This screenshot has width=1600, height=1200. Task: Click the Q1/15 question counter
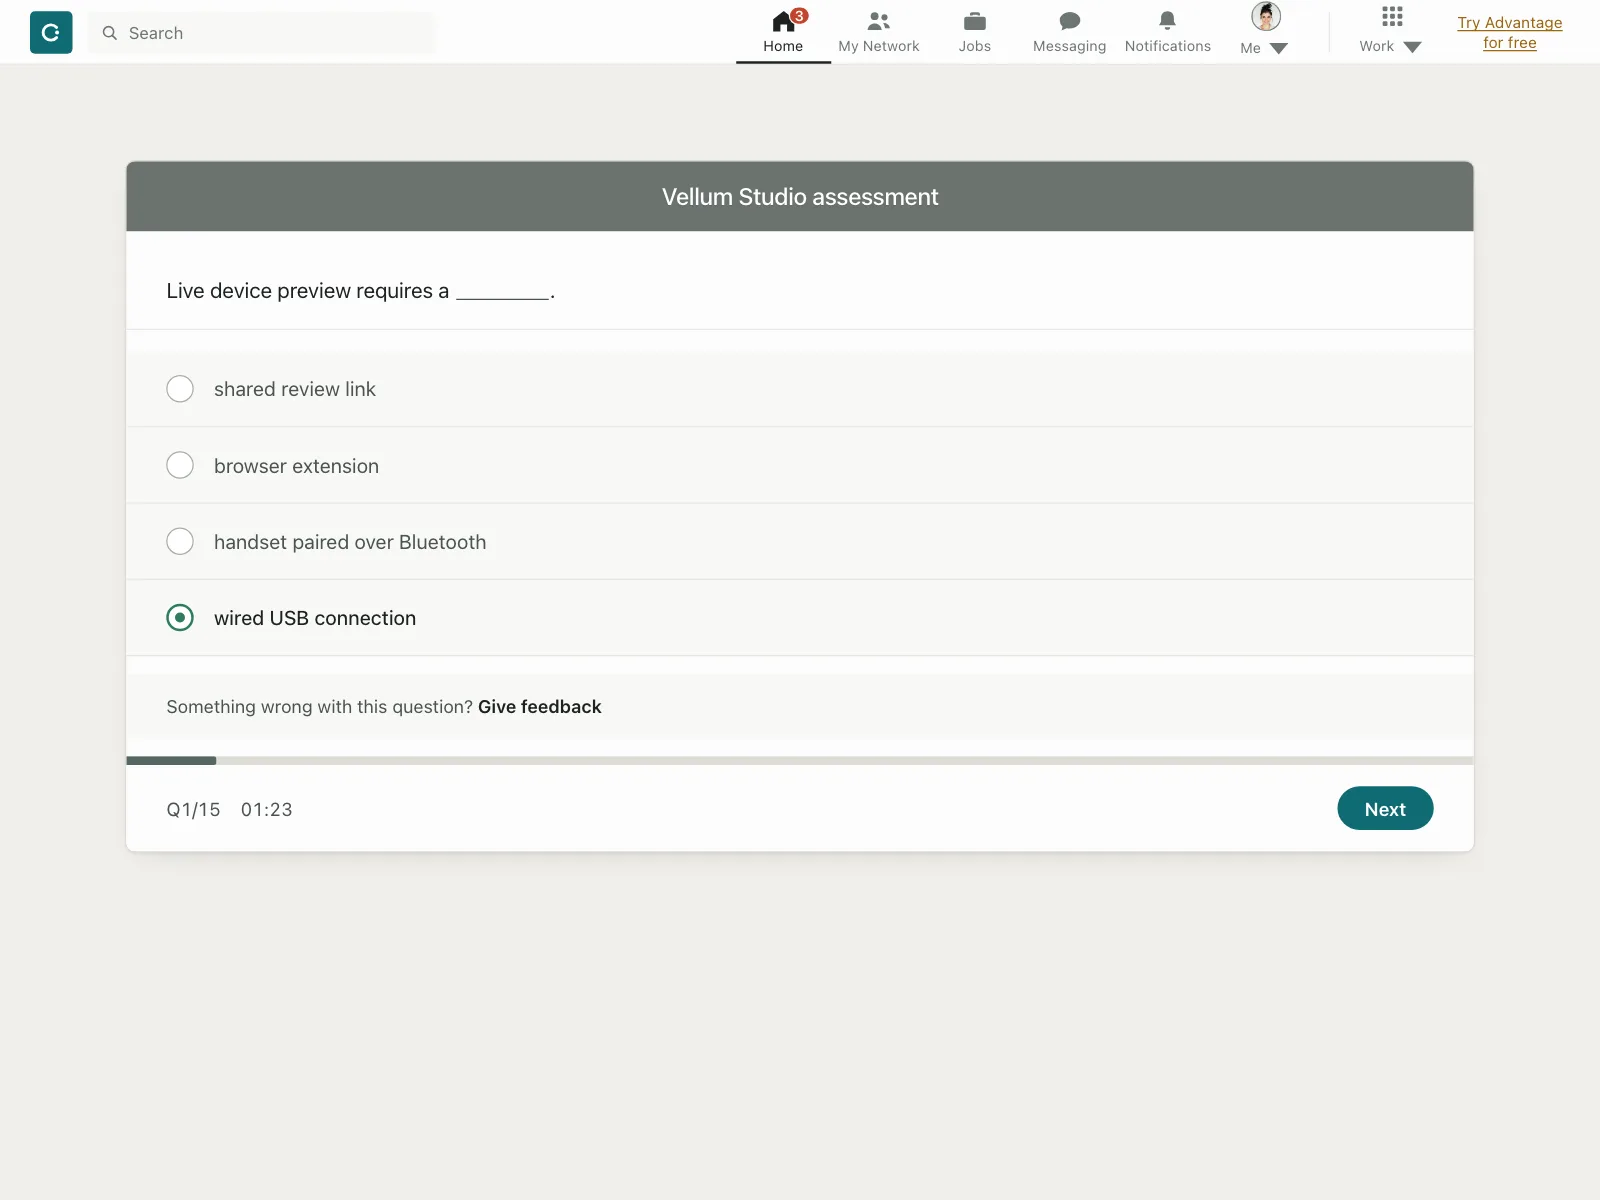tap(193, 810)
